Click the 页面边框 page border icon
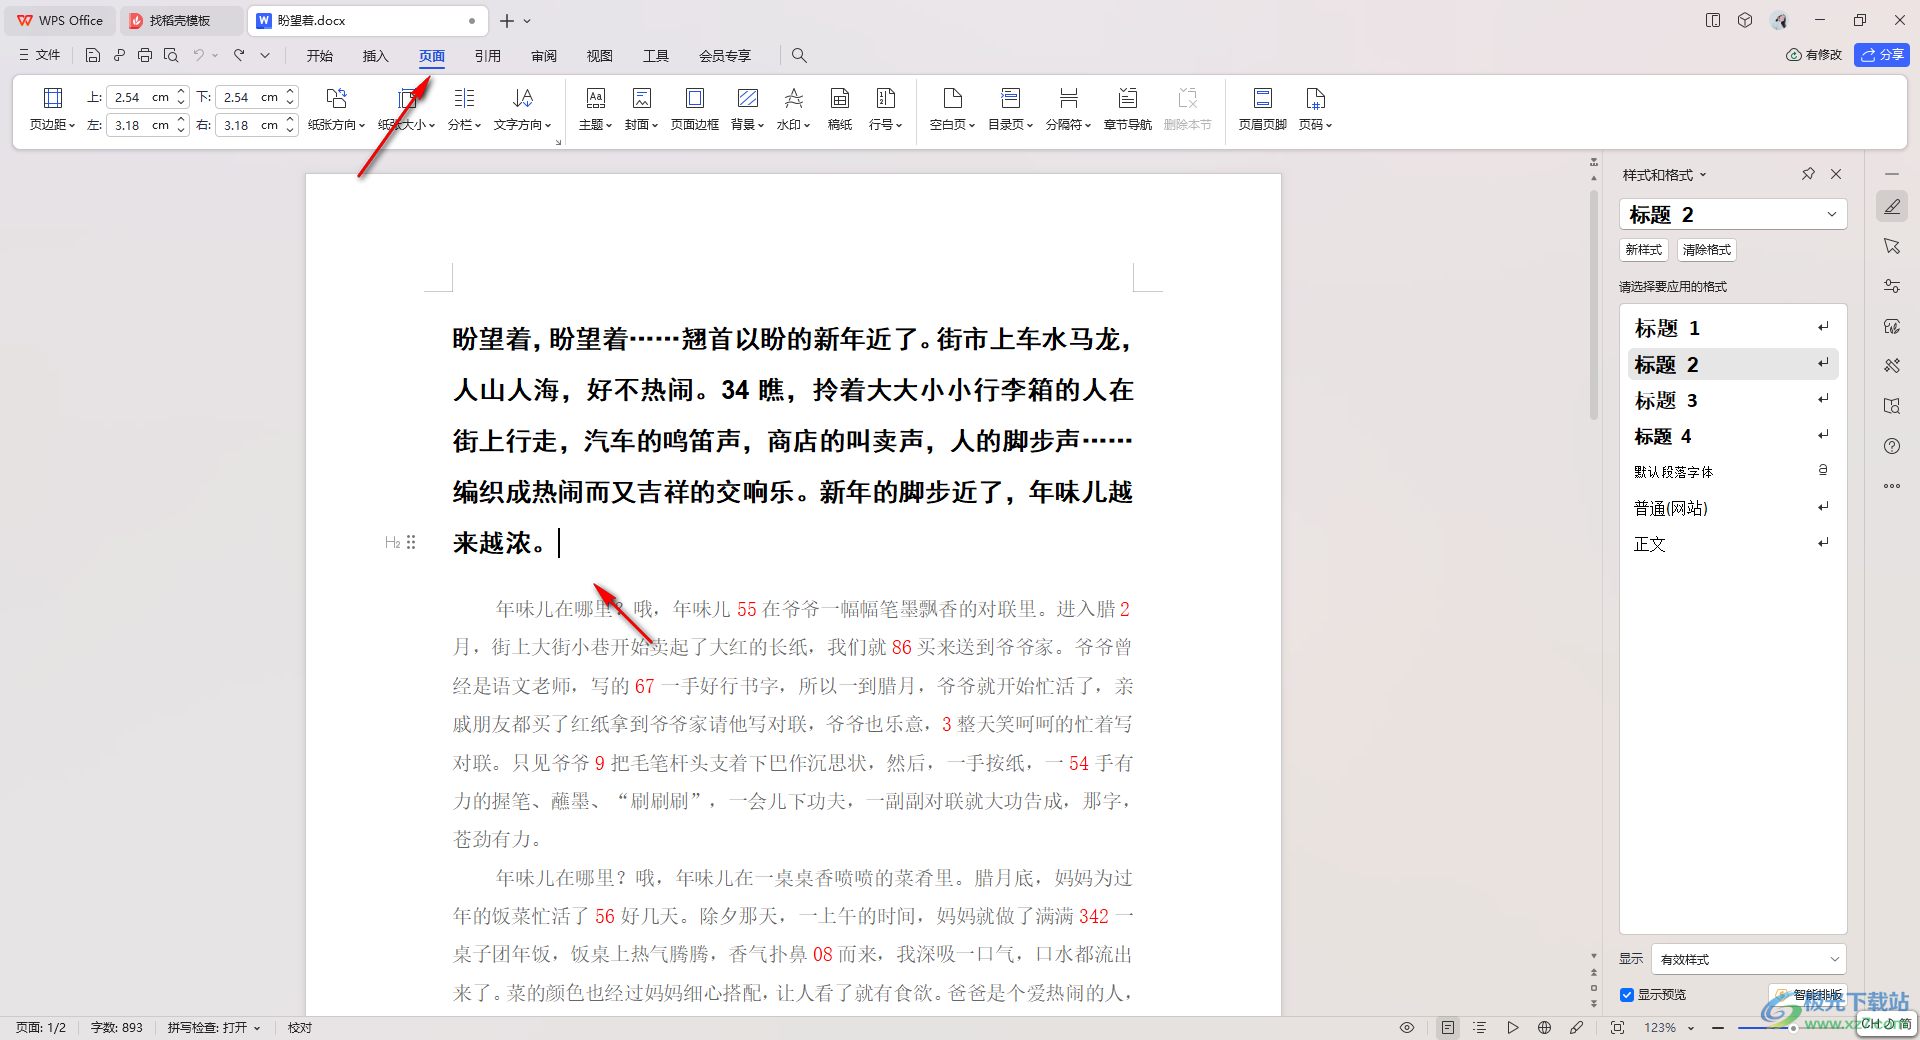 pos(694,109)
